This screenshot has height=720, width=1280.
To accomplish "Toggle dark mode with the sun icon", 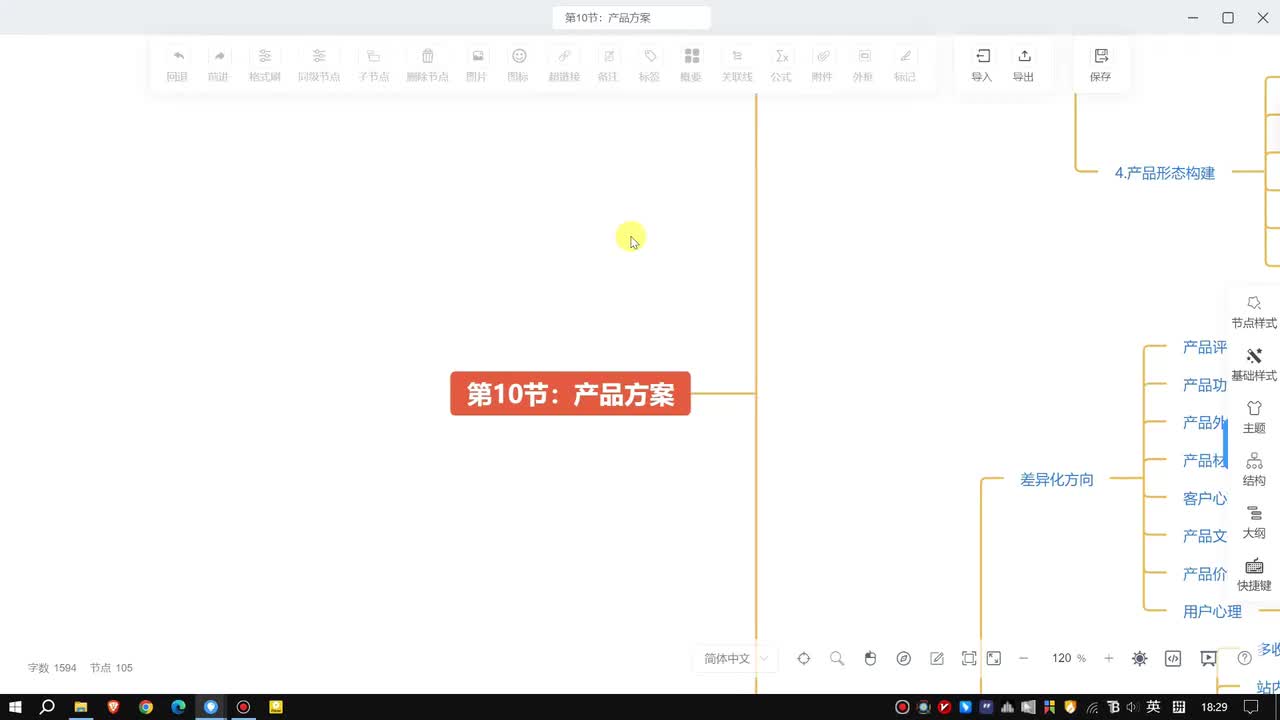I will tap(1140, 658).
